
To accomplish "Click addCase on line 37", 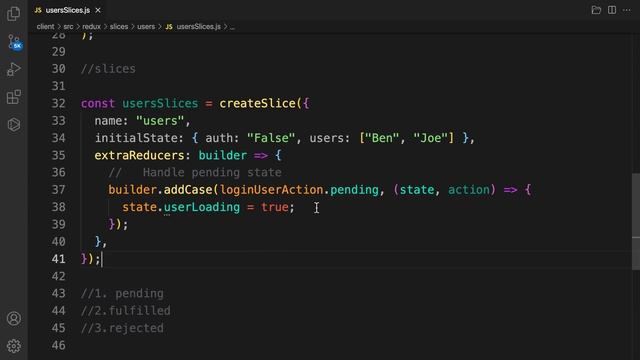I will pyautogui.click(x=188, y=190).
